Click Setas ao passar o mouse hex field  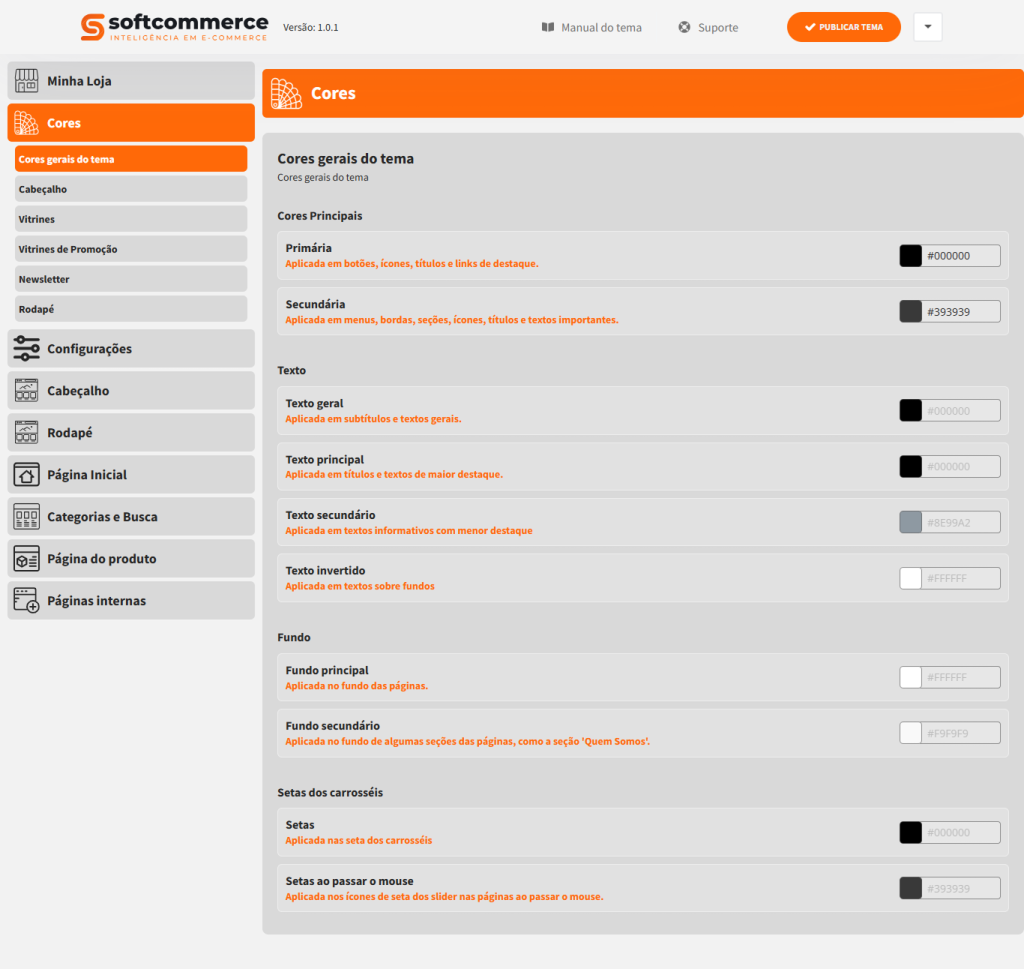[961, 889]
